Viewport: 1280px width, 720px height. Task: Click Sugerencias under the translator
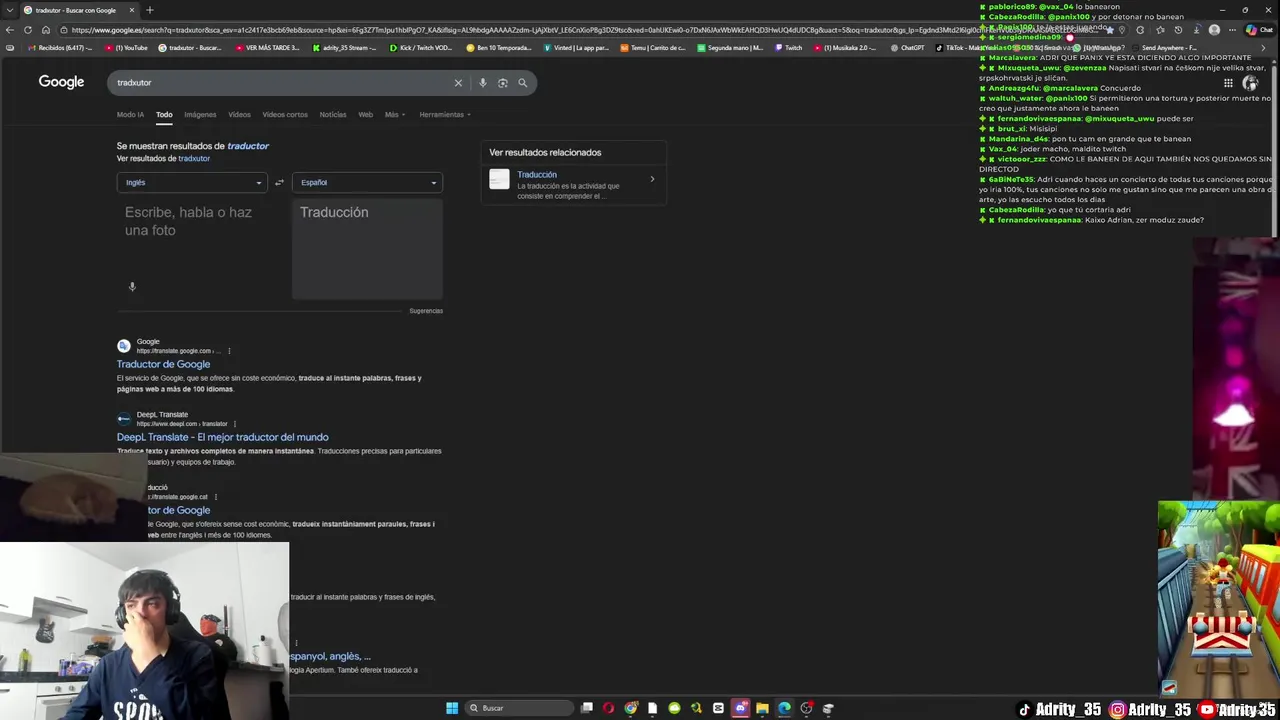(x=426, y=311)
